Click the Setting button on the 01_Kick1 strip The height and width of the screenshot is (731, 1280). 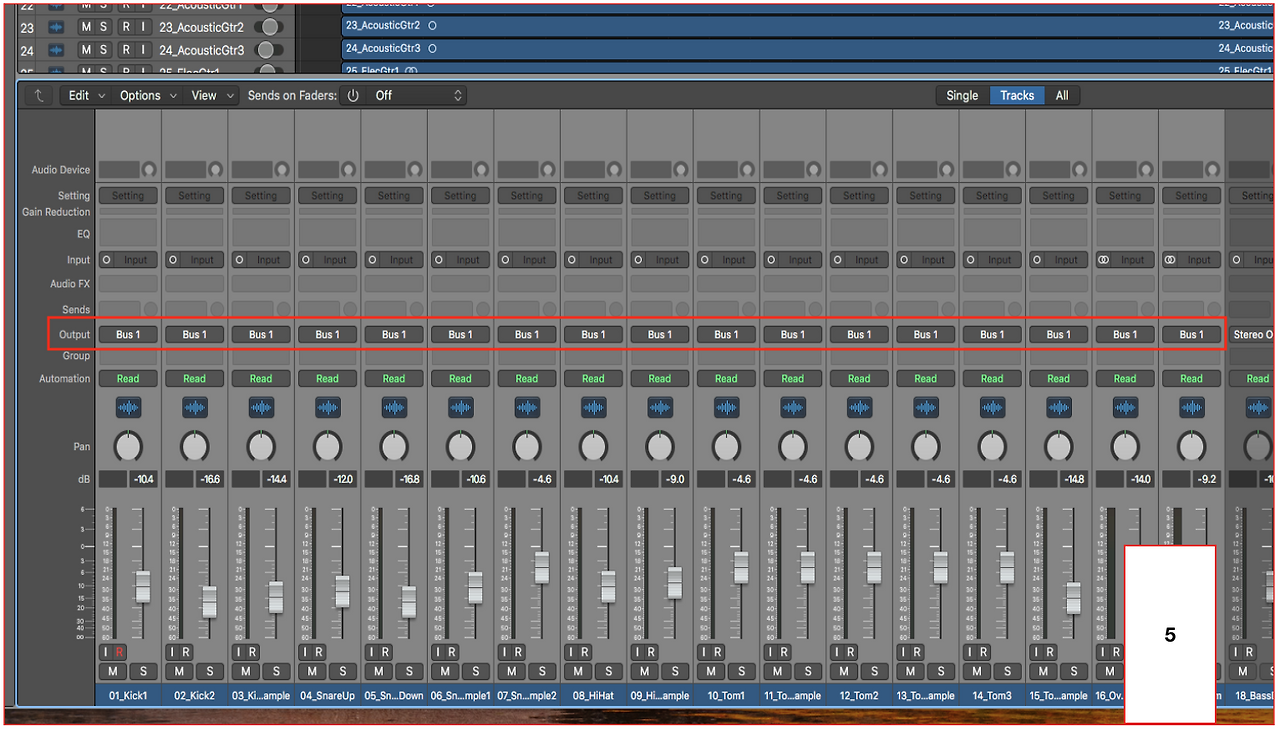(x=128, y=196)
